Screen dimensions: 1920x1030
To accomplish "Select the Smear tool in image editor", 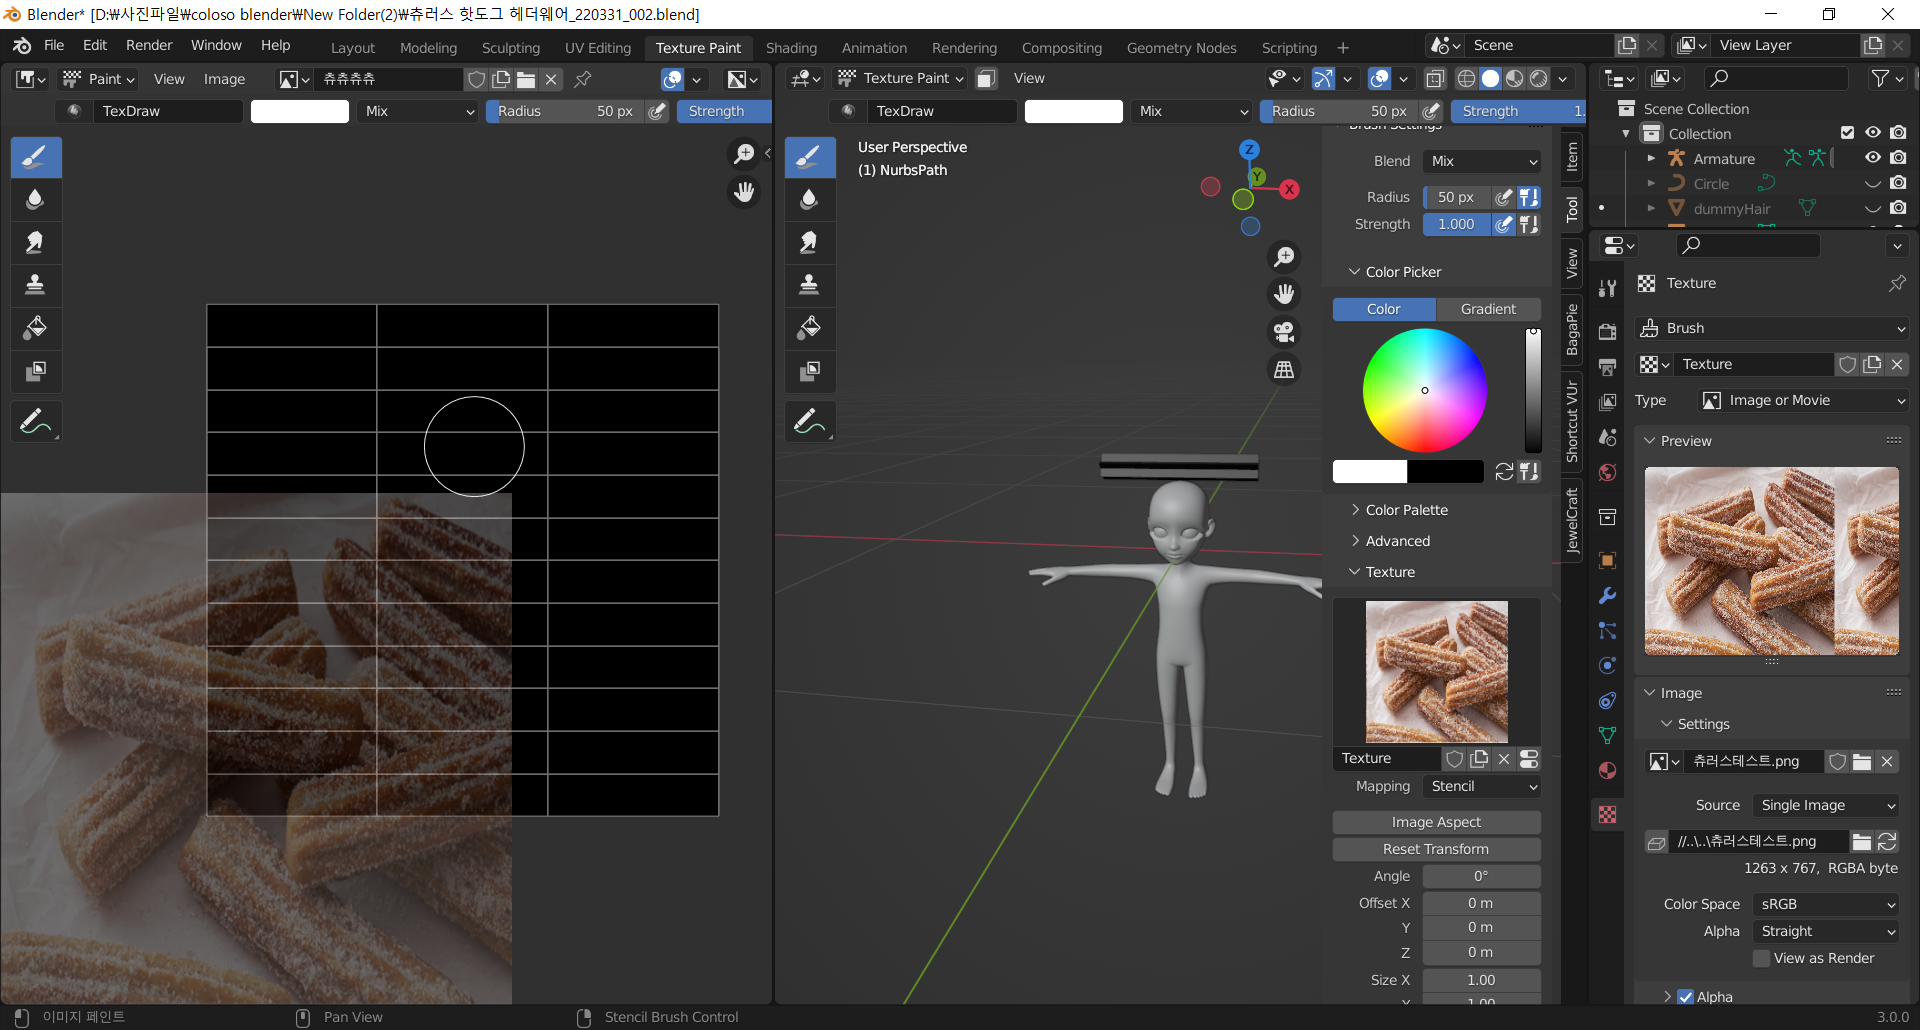I will [x=36, y=243].
